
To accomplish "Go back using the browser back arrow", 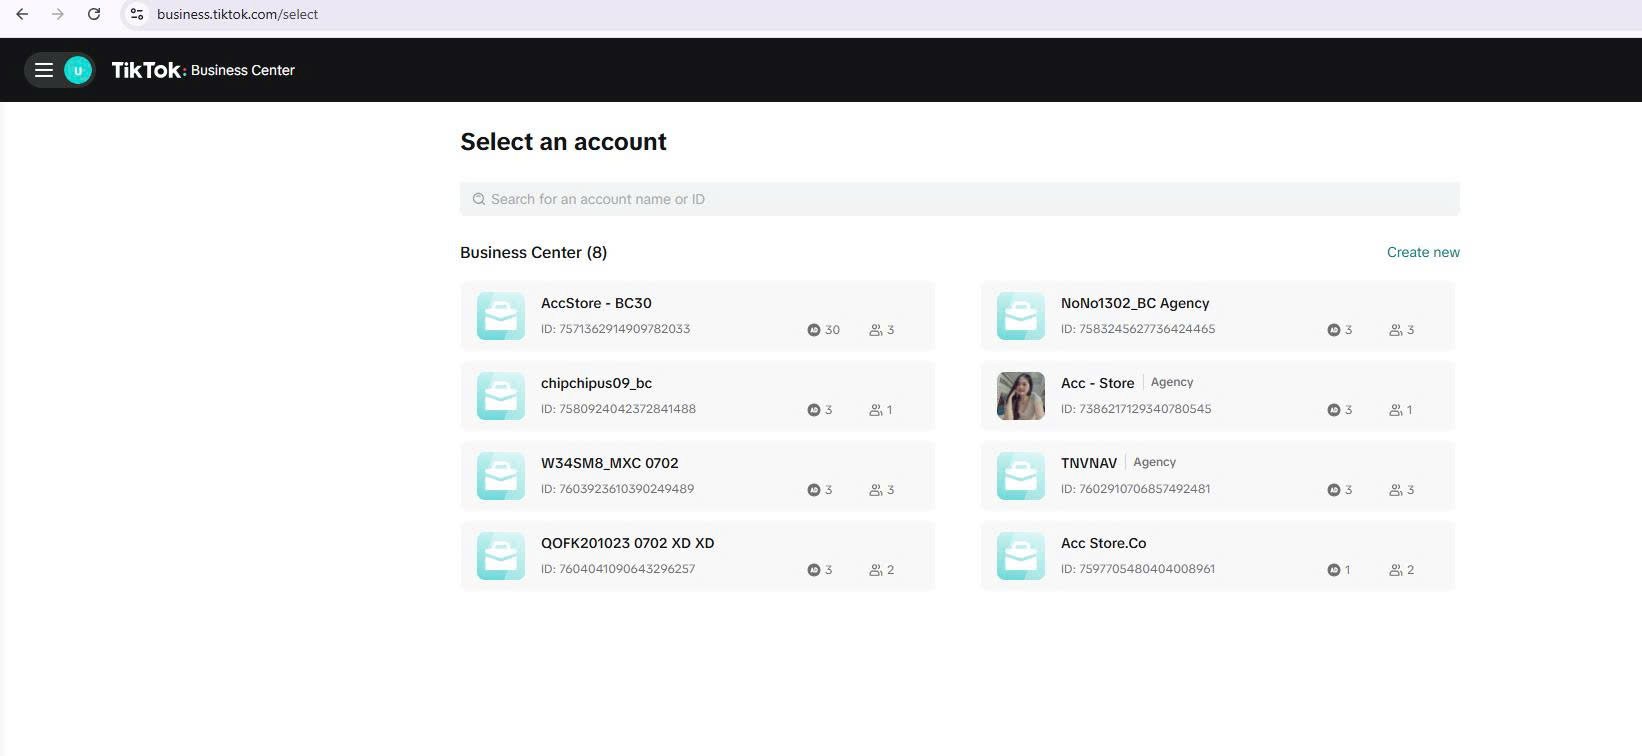I will [x=22, y=14].
